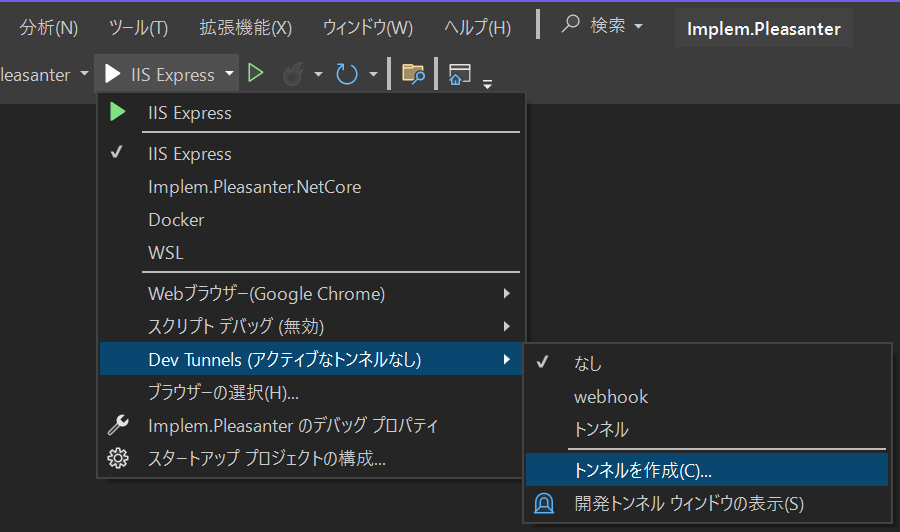Open the ヘルプ(H) menu
Viewport: 900px width, 532px height.
click(x=478, y=27)
